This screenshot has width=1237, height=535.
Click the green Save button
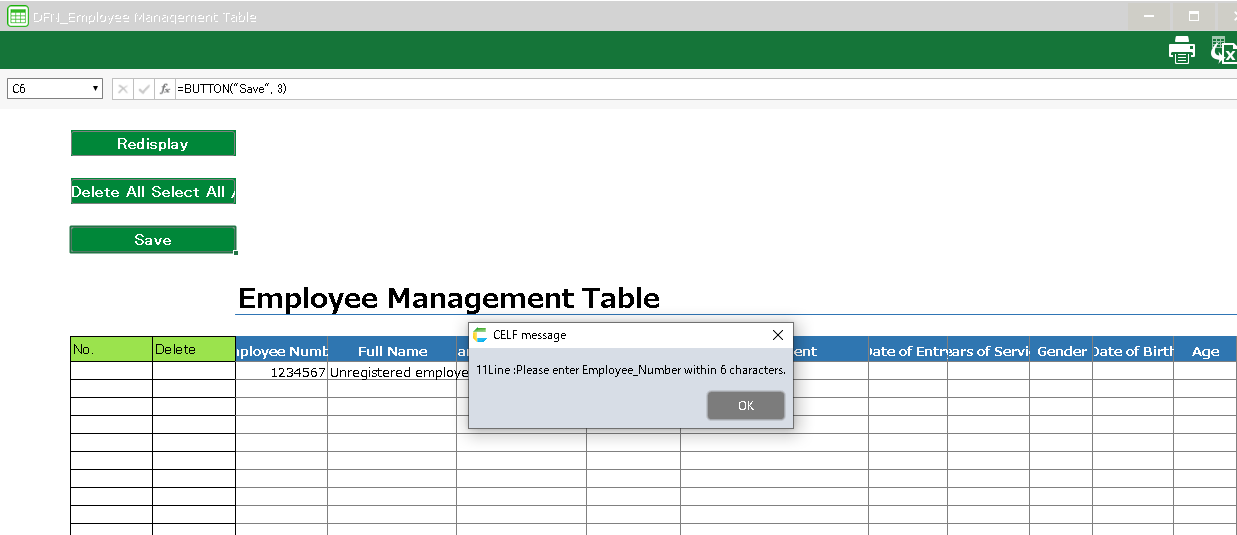point(153,240)
